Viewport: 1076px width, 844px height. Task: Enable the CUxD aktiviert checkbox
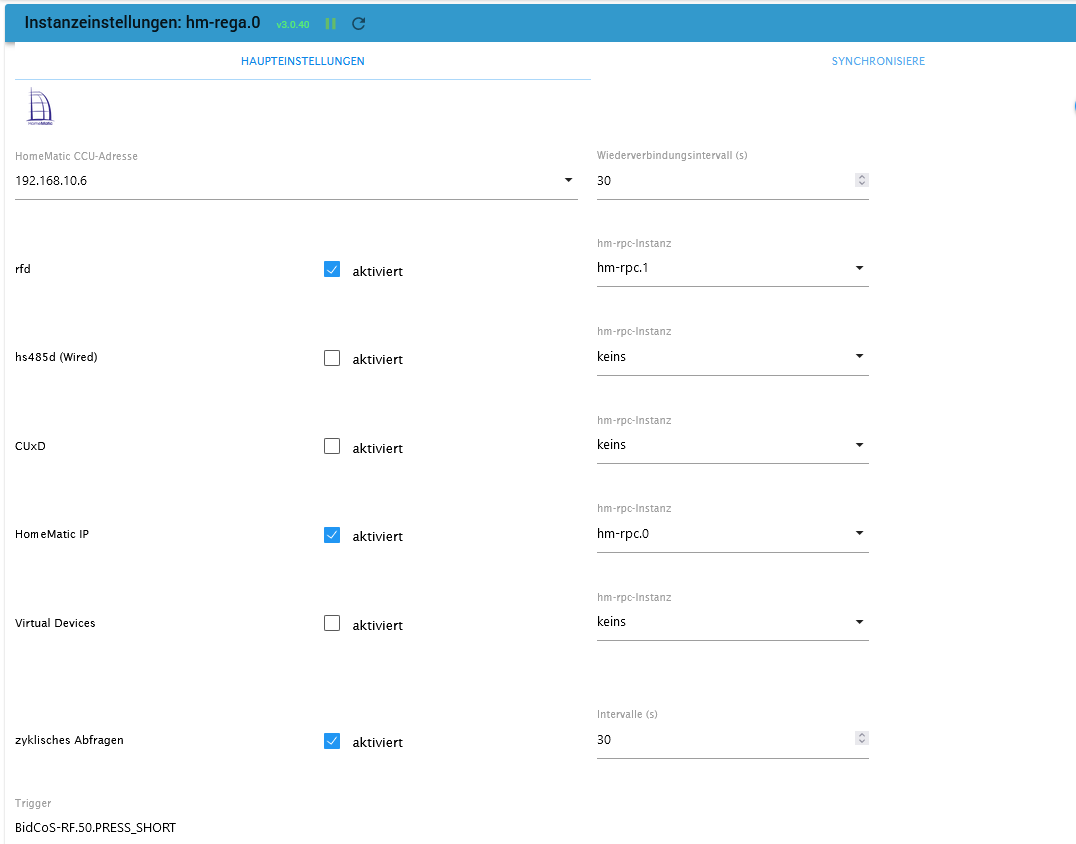coord(332,447)
